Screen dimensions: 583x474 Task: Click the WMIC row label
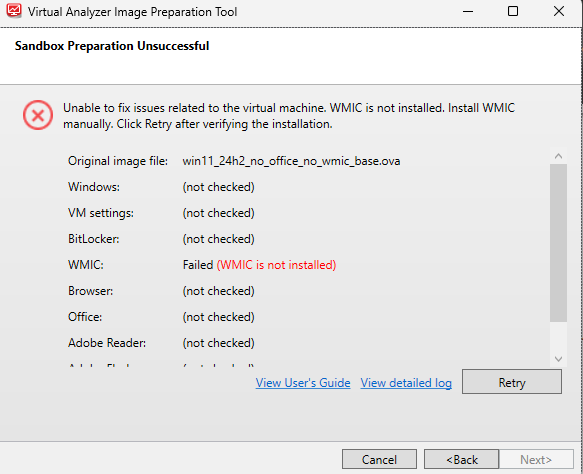point(86,265)
